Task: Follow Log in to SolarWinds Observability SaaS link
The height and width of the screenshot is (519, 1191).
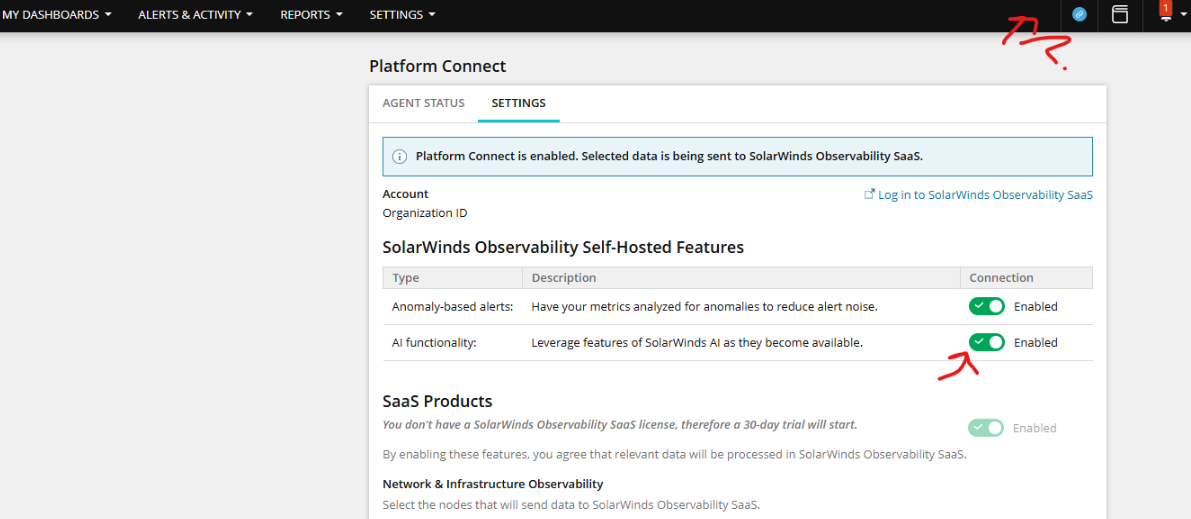Action: (x=985, y=195)
